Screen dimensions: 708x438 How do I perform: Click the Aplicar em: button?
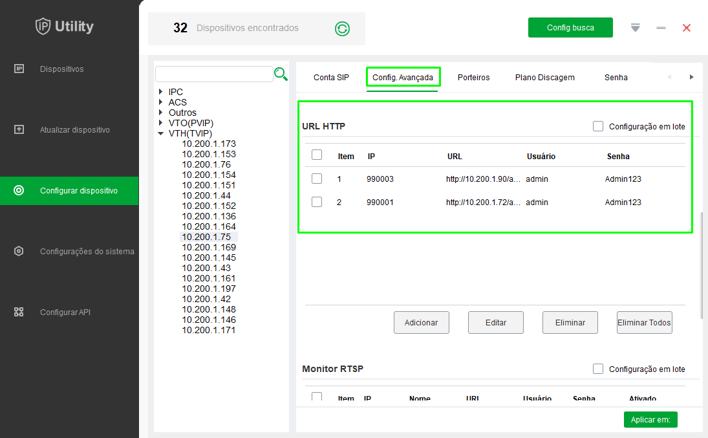point(650,419)
